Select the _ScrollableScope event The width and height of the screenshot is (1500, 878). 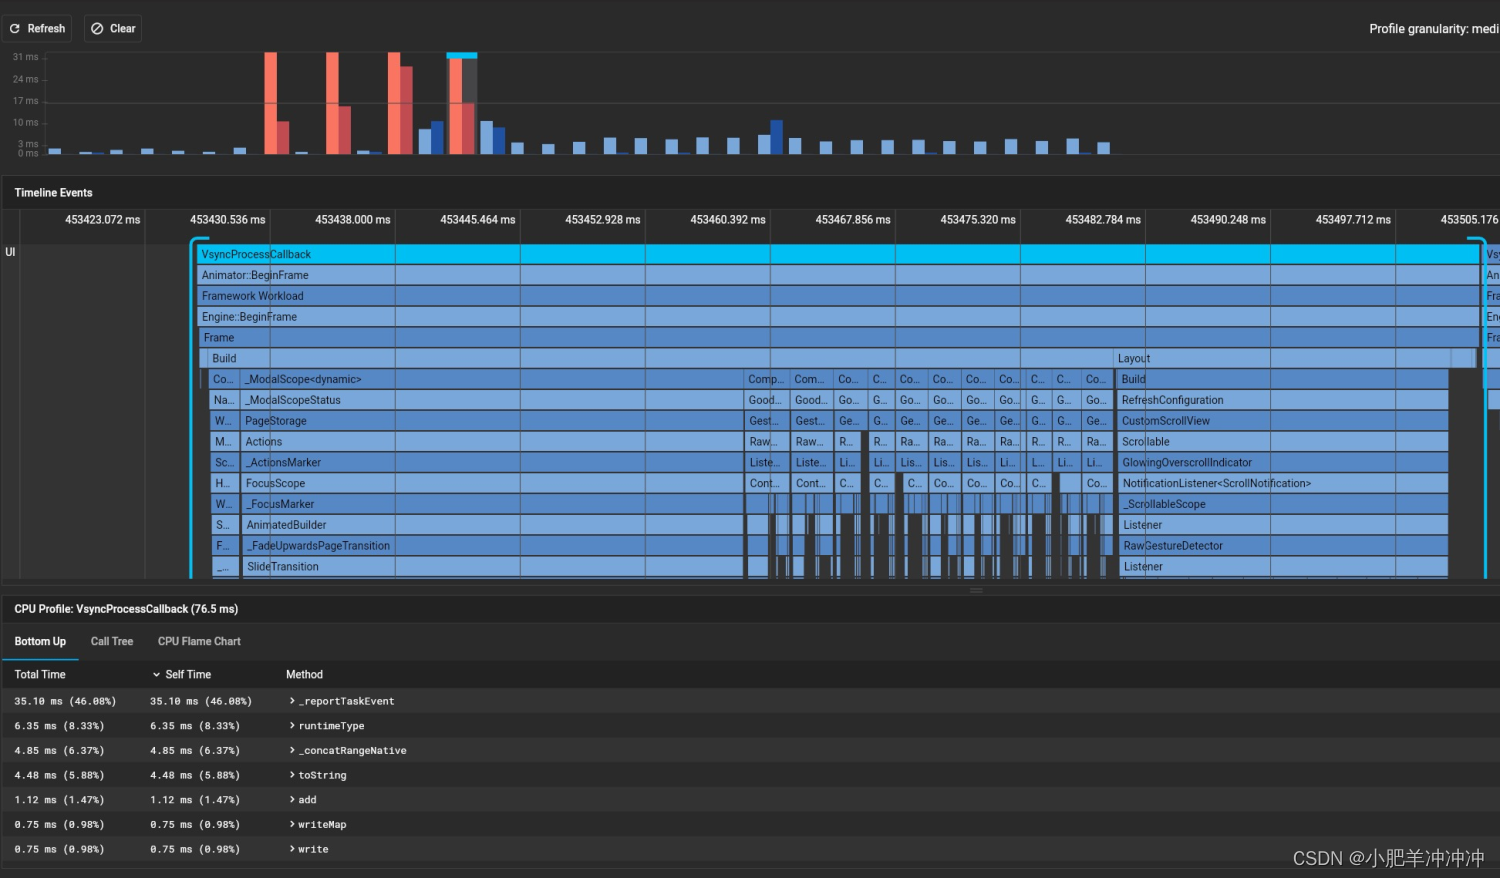(1283, 505)
